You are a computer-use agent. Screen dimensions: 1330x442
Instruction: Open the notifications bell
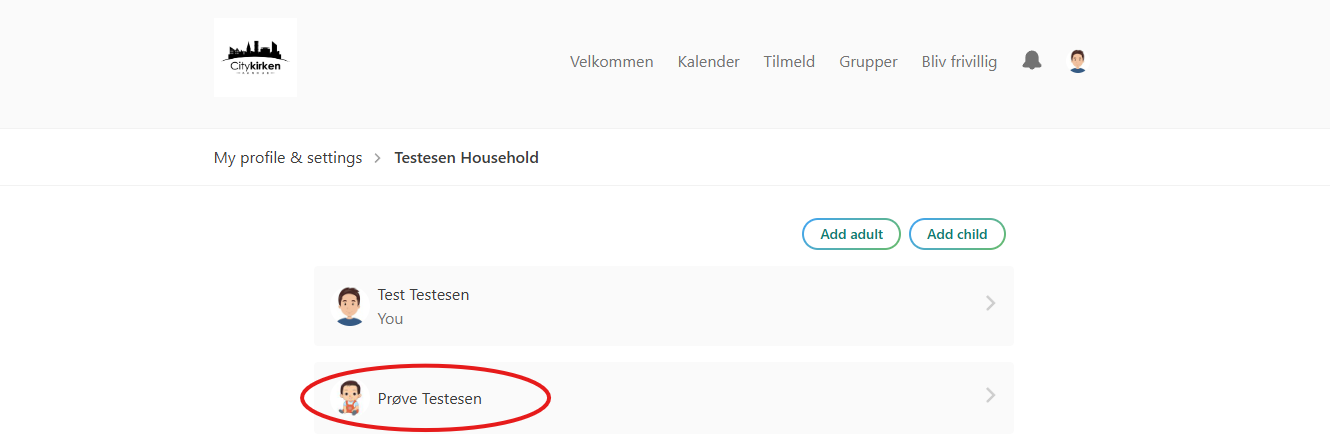1032,61
